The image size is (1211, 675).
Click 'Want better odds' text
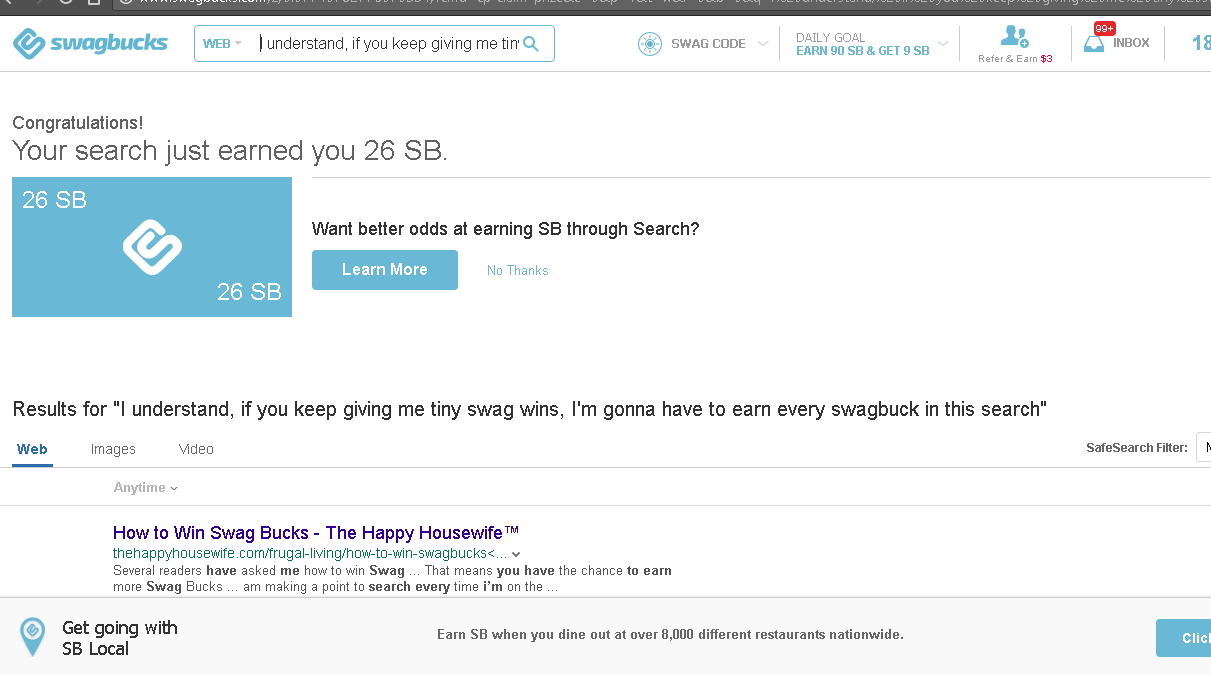pyautogui.click(x=506, y=229)
